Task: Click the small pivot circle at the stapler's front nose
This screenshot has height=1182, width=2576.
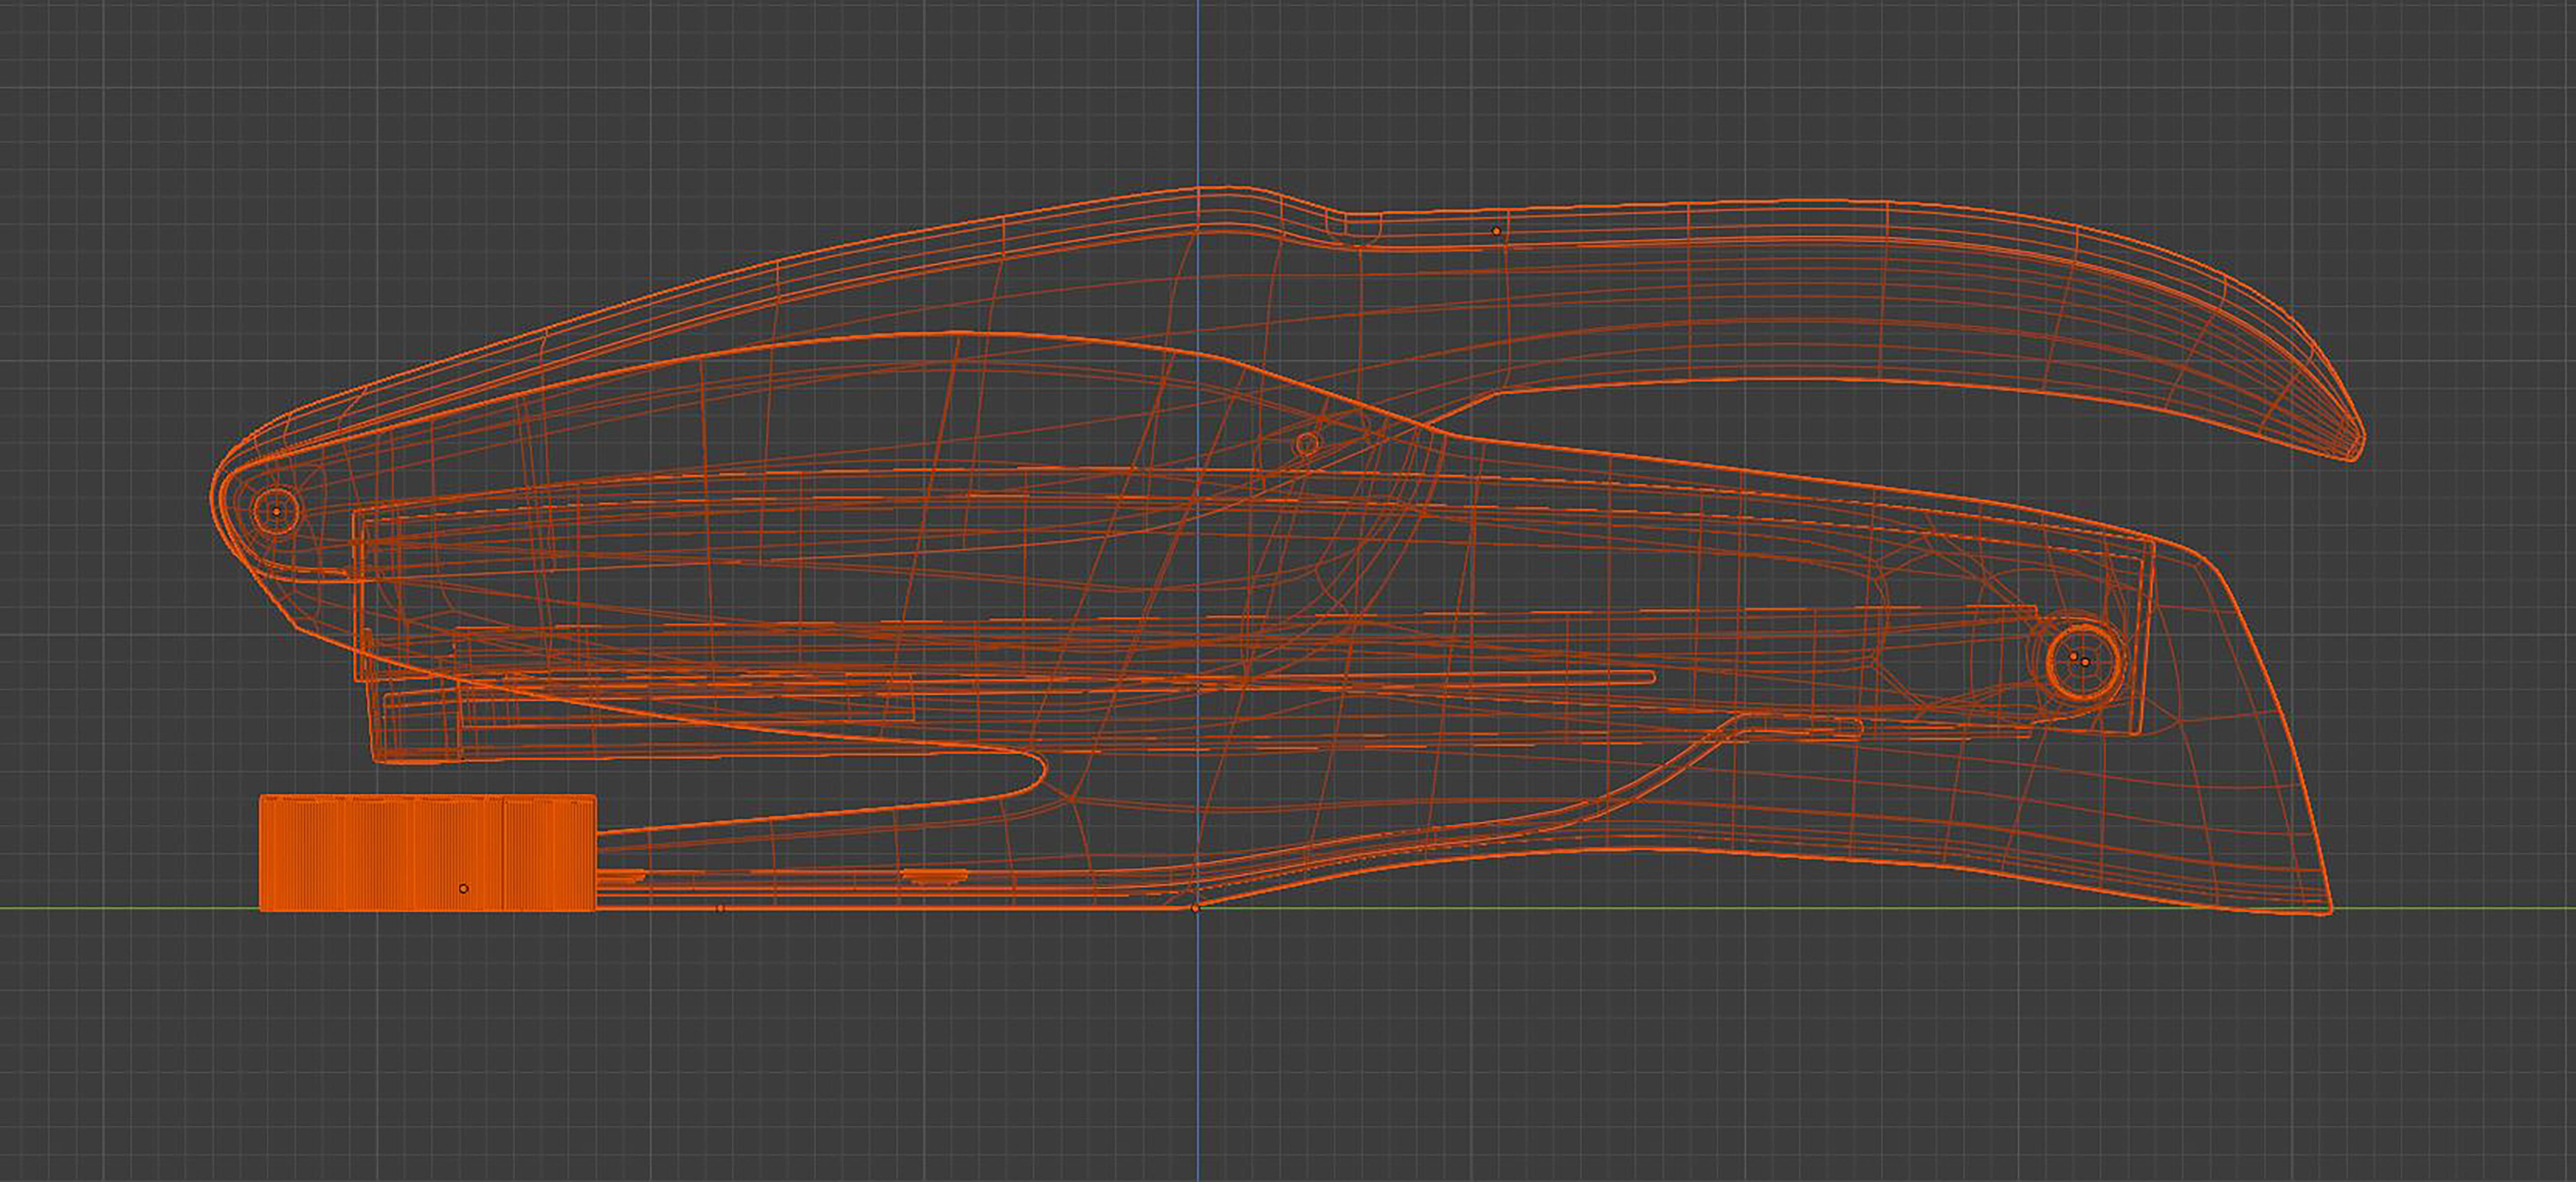Action: [276, 510]
